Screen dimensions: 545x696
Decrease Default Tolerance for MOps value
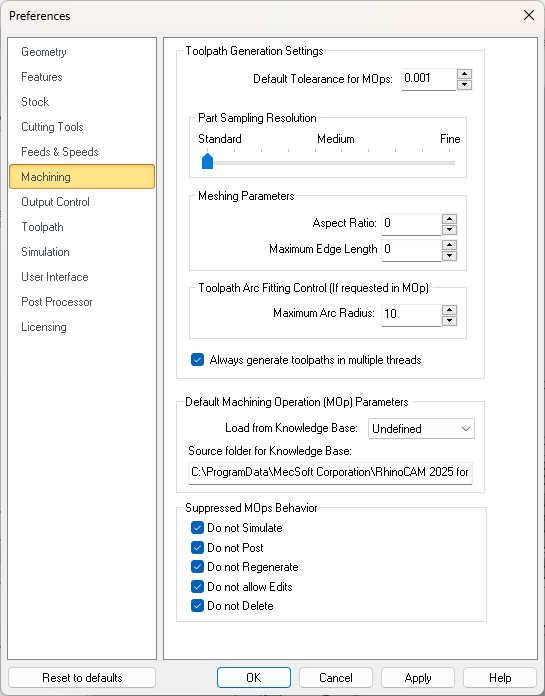coord(464,84)
